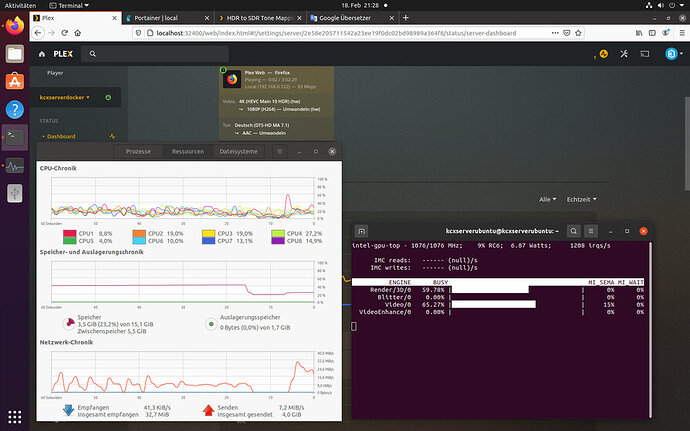The height and width of the screenshot is (431, 690).
Task: Show applications grid in dock
Action: [x=15, y=416]
